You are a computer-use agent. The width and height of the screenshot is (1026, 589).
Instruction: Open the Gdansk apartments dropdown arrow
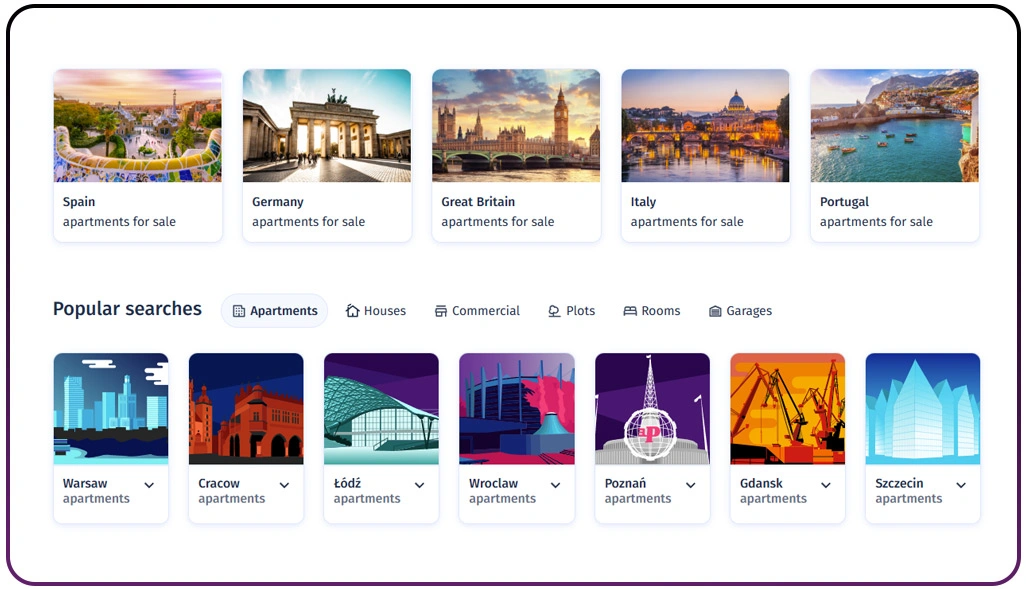click(826, 485)
